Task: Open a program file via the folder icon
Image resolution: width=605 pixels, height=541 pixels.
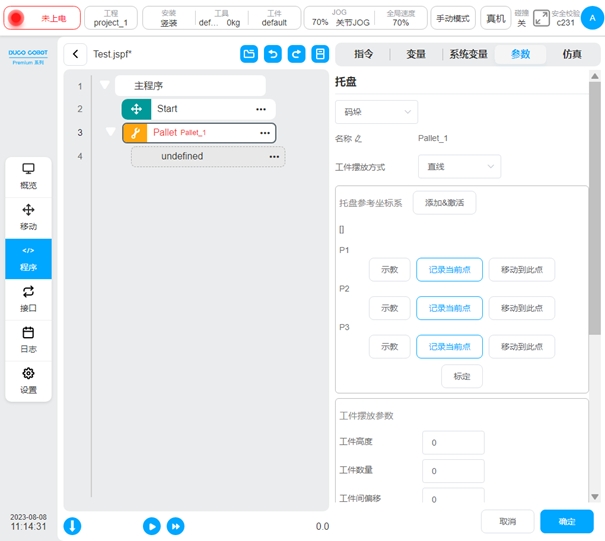Action: pos(248,55)
